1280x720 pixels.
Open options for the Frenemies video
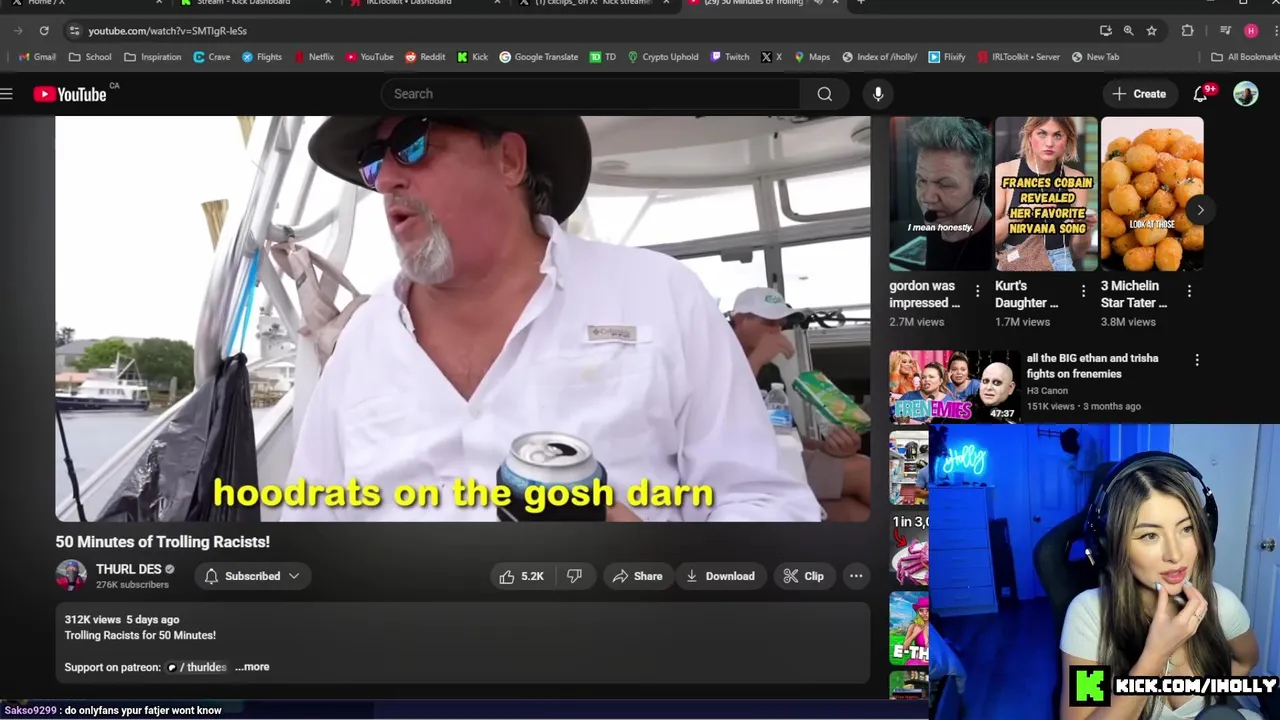[x=1197, y=359]
